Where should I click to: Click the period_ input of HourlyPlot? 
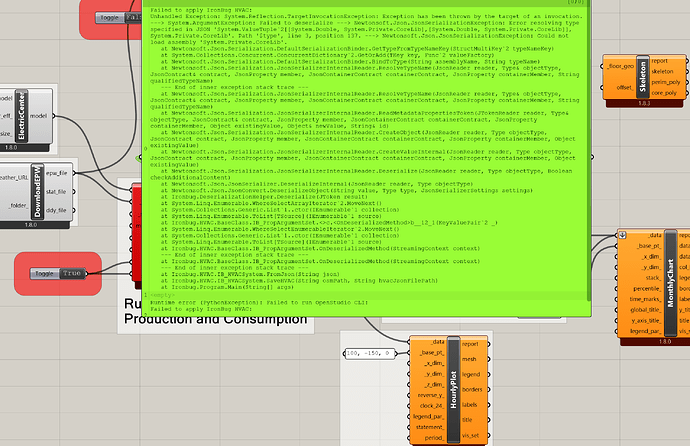tap(435, 438)
